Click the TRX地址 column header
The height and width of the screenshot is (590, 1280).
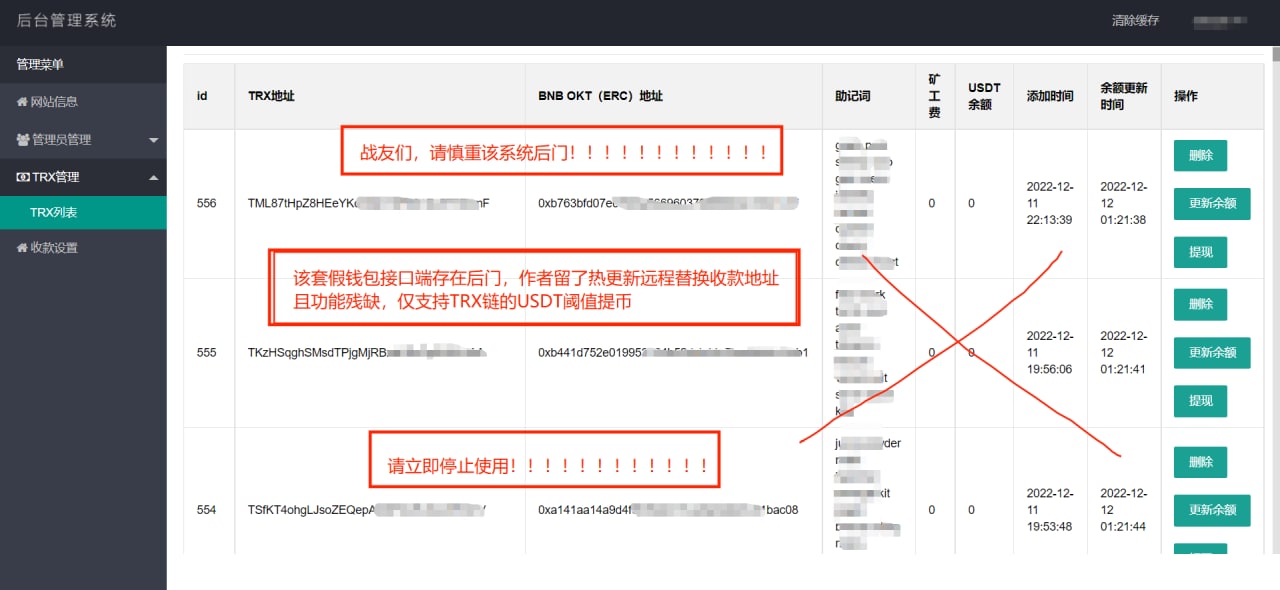coord(271,96)
